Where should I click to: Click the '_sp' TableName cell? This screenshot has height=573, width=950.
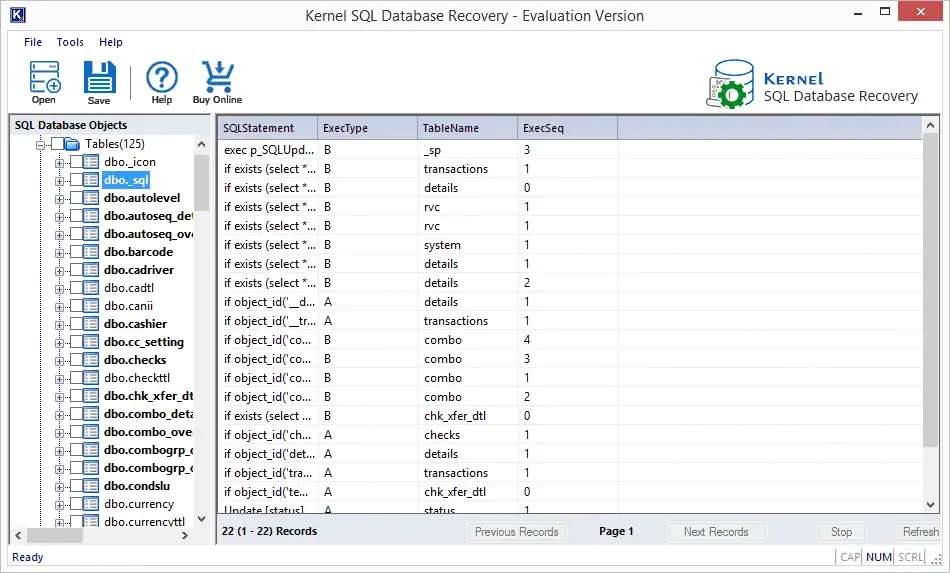[x=467, y=150]
